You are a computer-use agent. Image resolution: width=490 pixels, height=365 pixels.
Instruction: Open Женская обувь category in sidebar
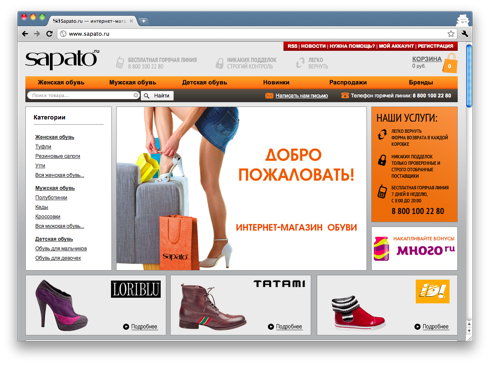[55, 137]
